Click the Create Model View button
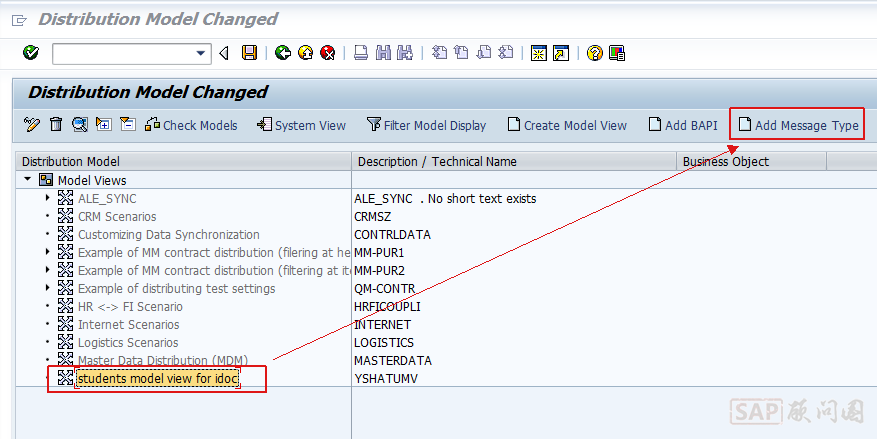Image resolution: width=877 pixels, height=439 pixels. pyautogui.click(x=567, y=125)
